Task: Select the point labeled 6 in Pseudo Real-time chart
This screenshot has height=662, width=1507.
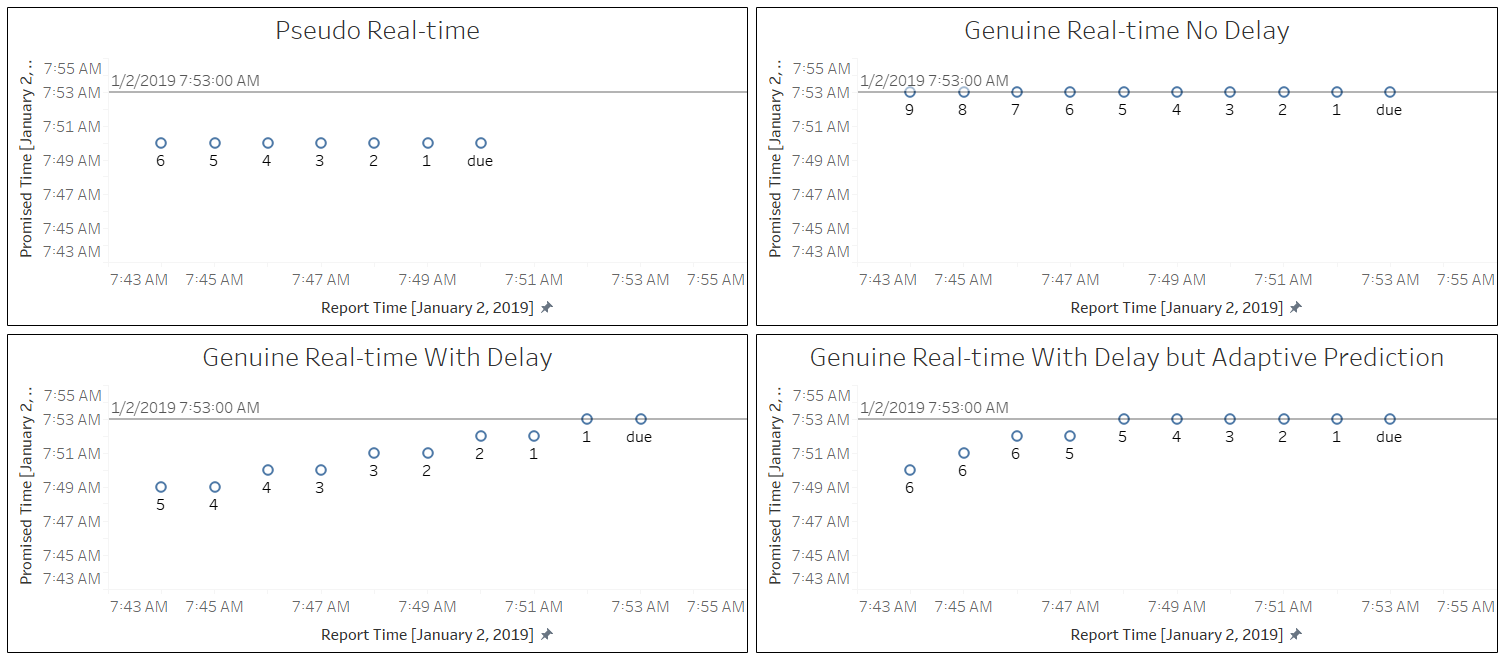Action: click(161, 143)
